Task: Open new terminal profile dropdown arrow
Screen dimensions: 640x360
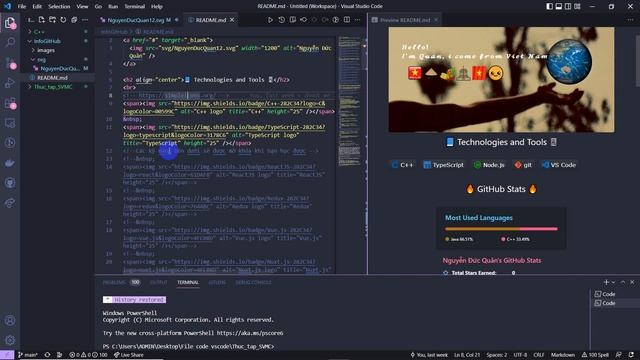Action: coord(613,282)
